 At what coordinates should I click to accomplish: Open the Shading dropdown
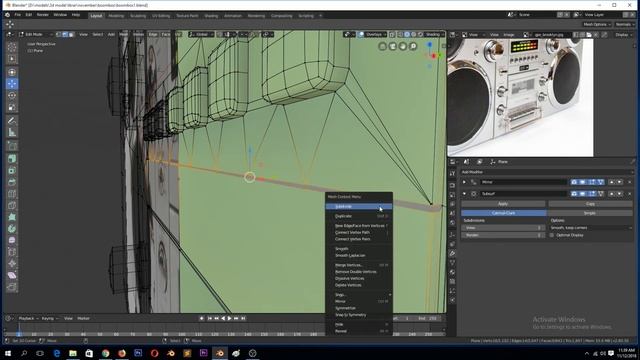[434, 35]
